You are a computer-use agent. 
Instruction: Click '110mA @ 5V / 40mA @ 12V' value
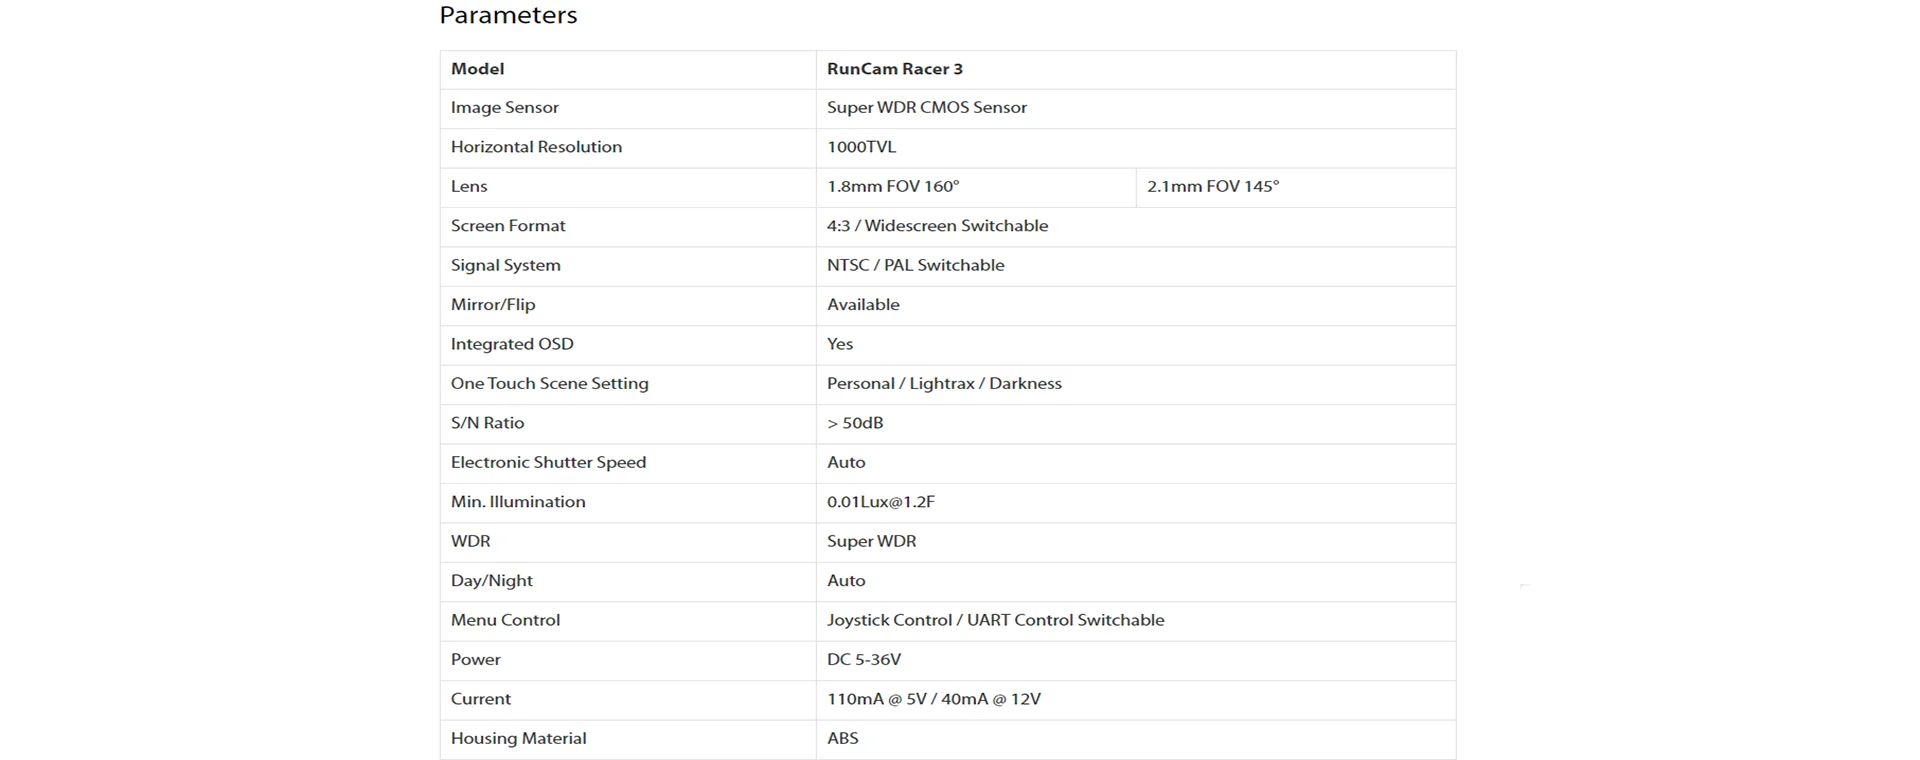934,699
